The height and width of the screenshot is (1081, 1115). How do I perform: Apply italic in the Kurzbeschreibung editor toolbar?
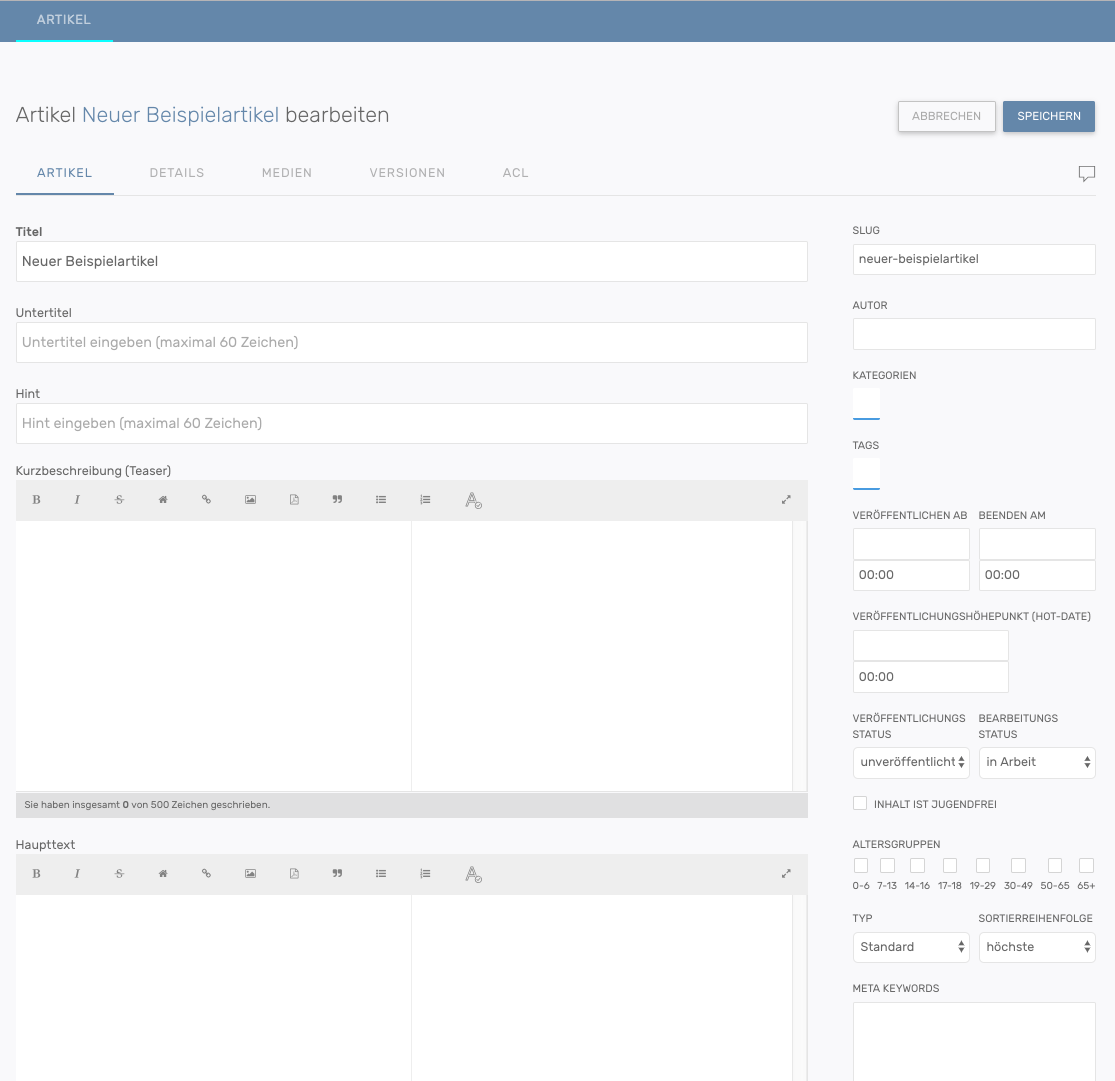[77, 500]
